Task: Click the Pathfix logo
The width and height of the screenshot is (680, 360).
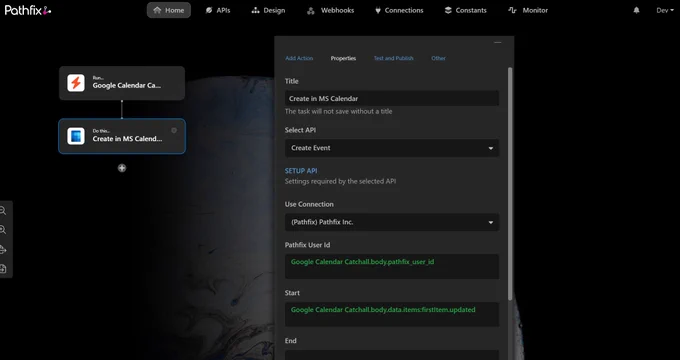Action: click(x=28, y=10)
